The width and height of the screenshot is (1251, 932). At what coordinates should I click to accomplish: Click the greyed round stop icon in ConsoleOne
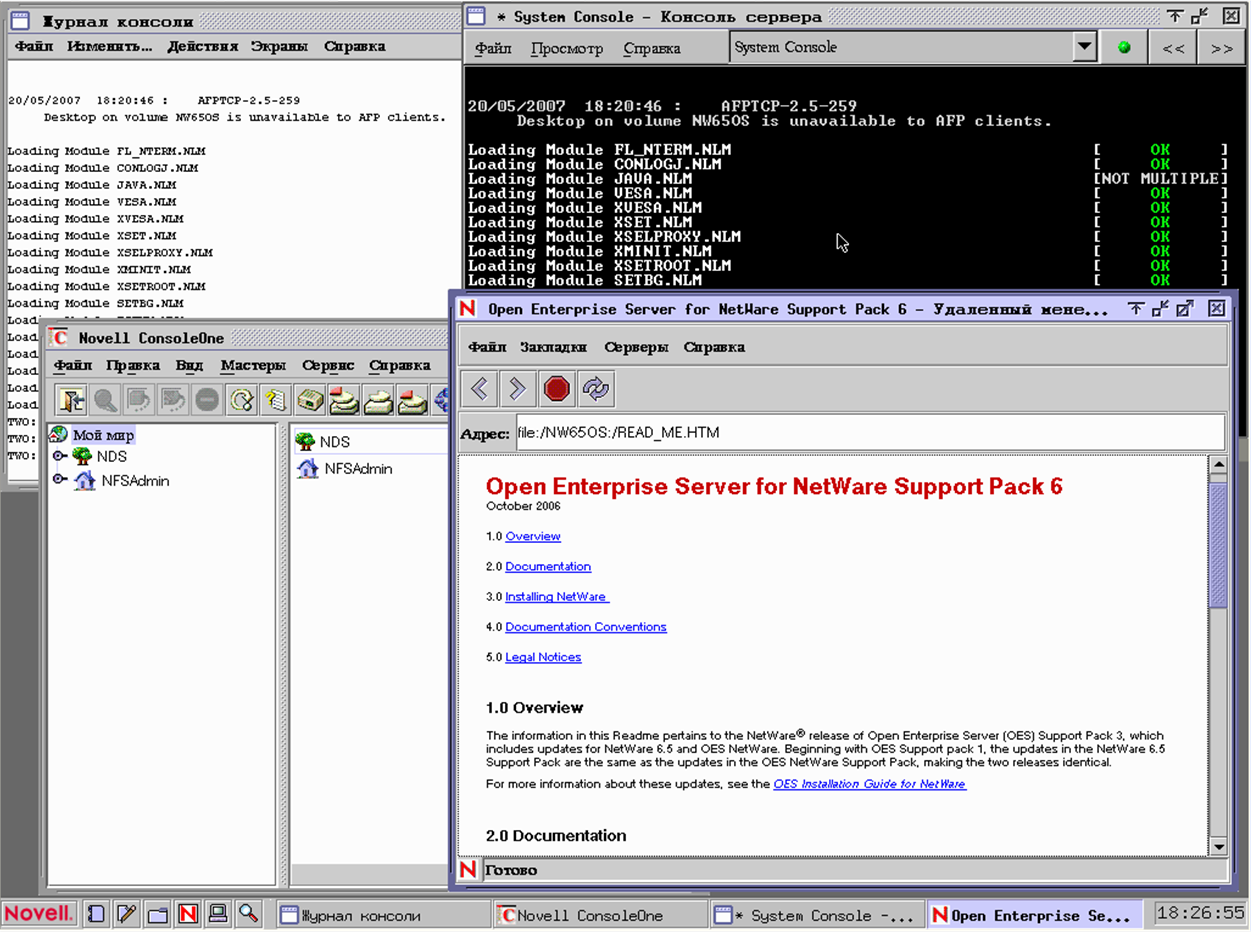(207, 401)
